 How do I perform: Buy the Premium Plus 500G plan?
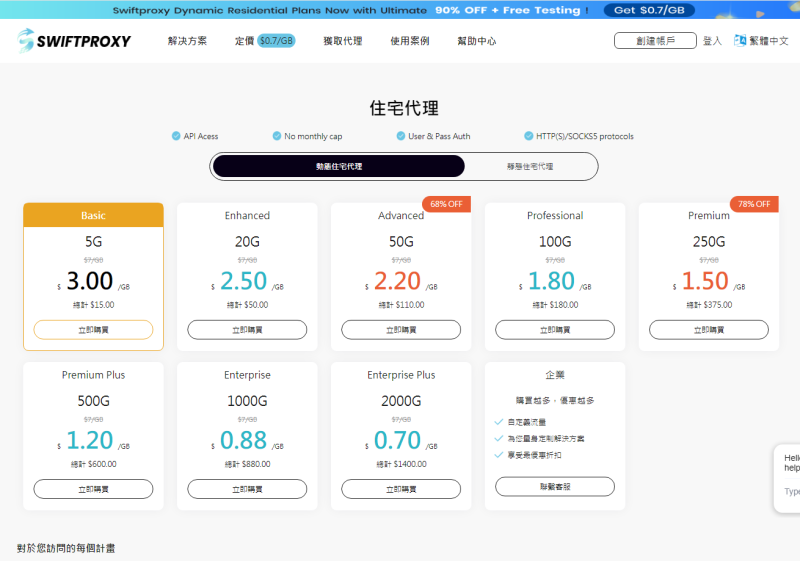(93, 489)
